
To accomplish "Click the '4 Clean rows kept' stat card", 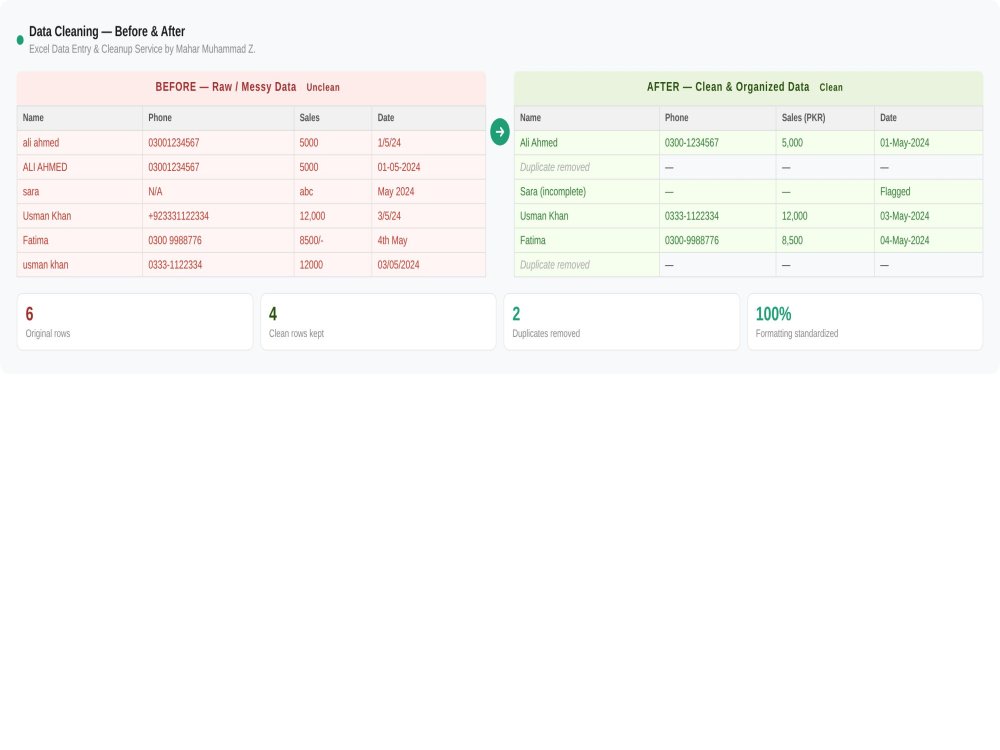I will coord(378,322).
